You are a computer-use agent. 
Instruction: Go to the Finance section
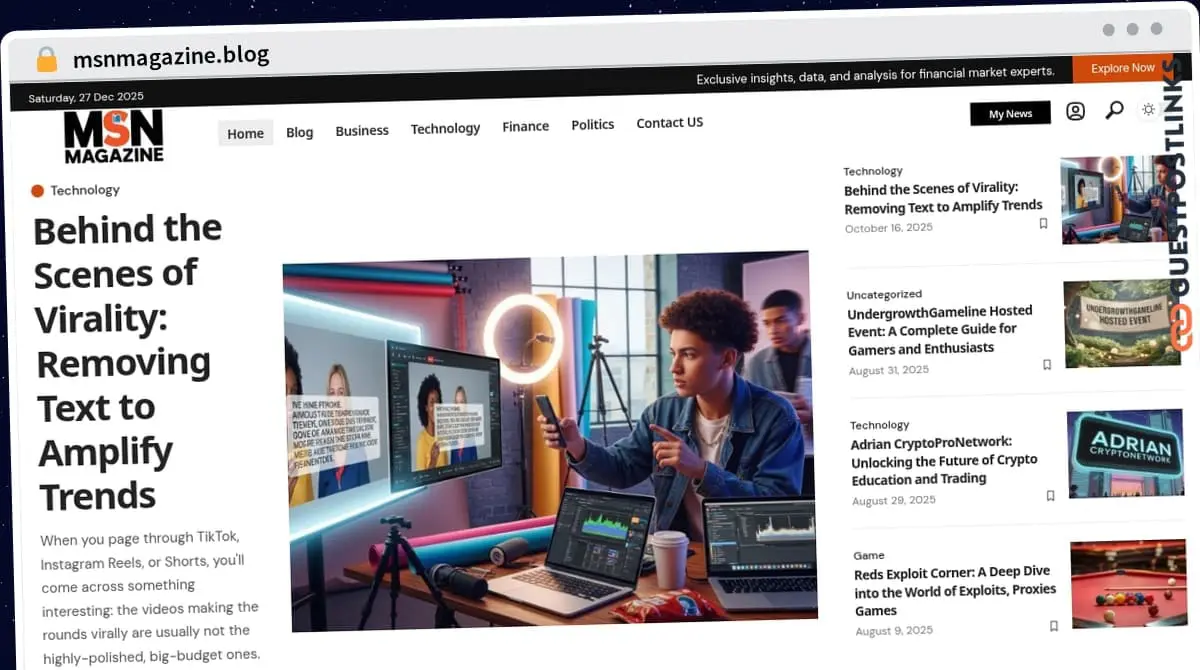click(x=525, y=126)
